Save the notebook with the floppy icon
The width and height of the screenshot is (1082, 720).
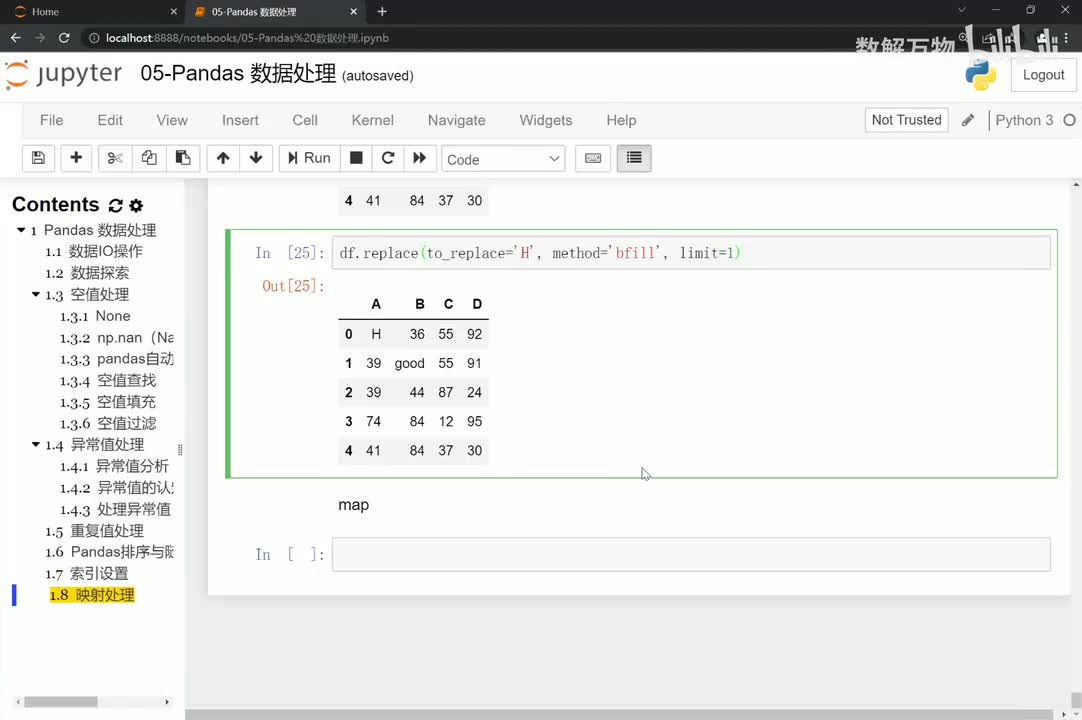pyautogui.click(x=39, y=158)
